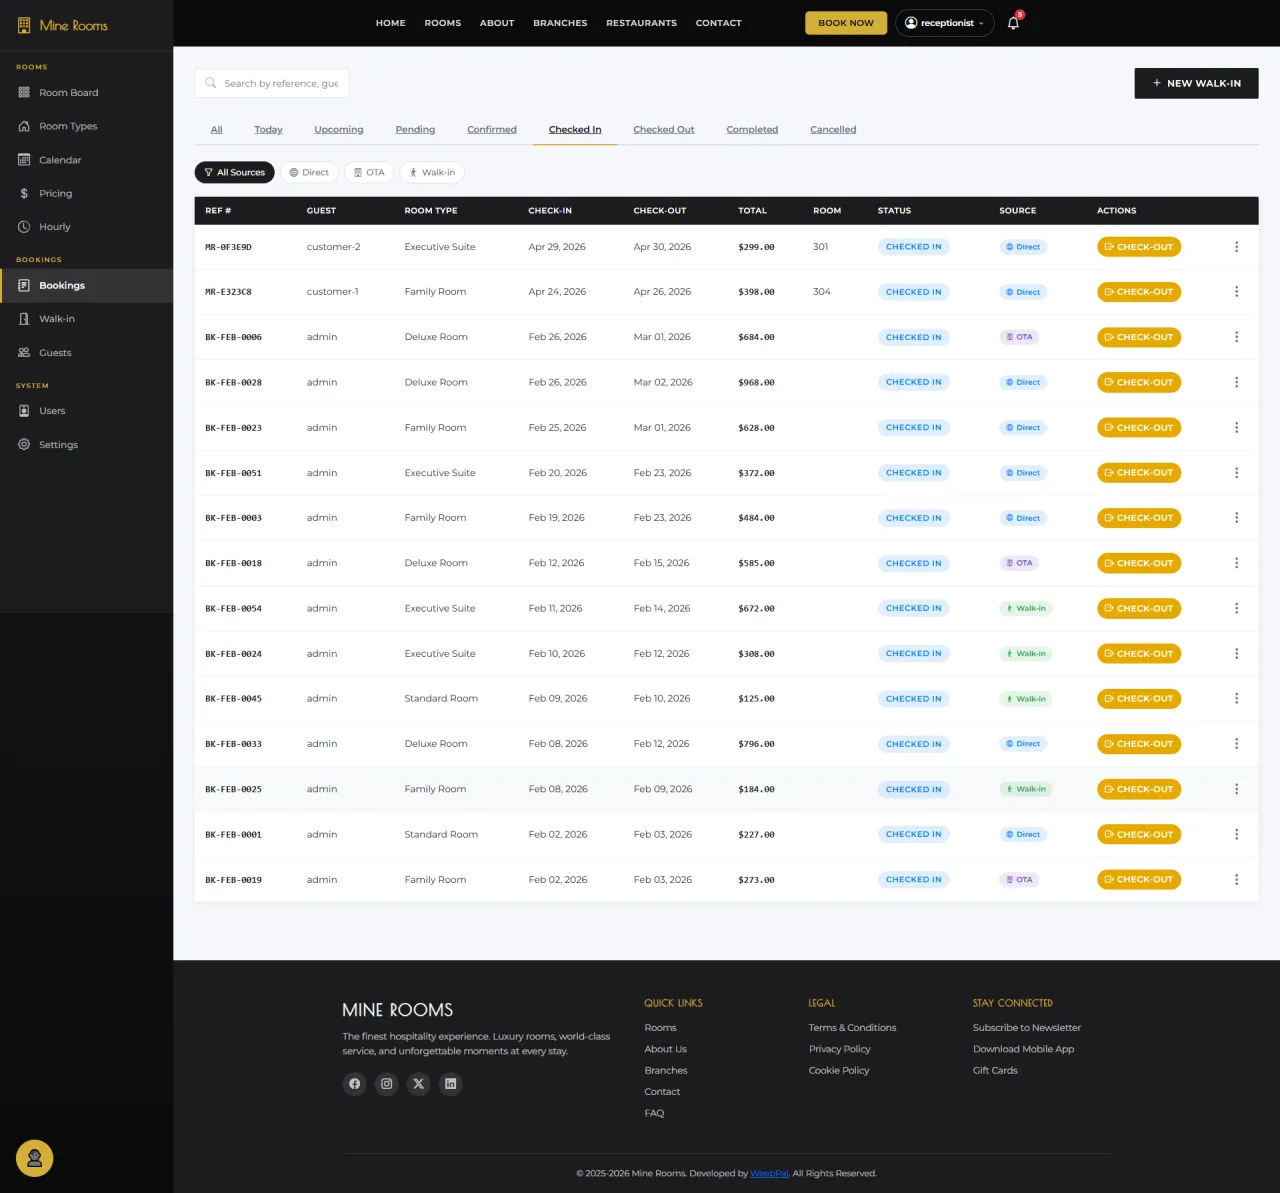This screenshot has height=1193, width=1280.
Task: Open row actions menu for BK-FEB-0001
Action: click(x=1236, y=834)
